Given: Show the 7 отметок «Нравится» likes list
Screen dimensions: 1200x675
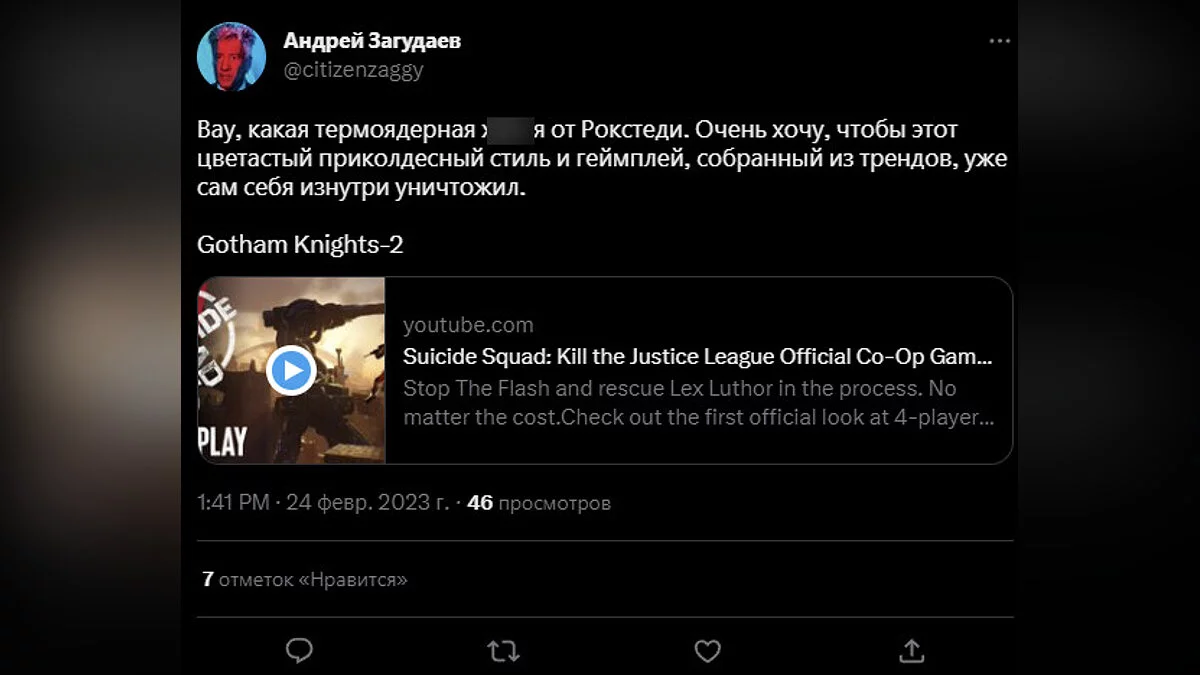Looking at the screenshot, I should click(x=305, y=579).
